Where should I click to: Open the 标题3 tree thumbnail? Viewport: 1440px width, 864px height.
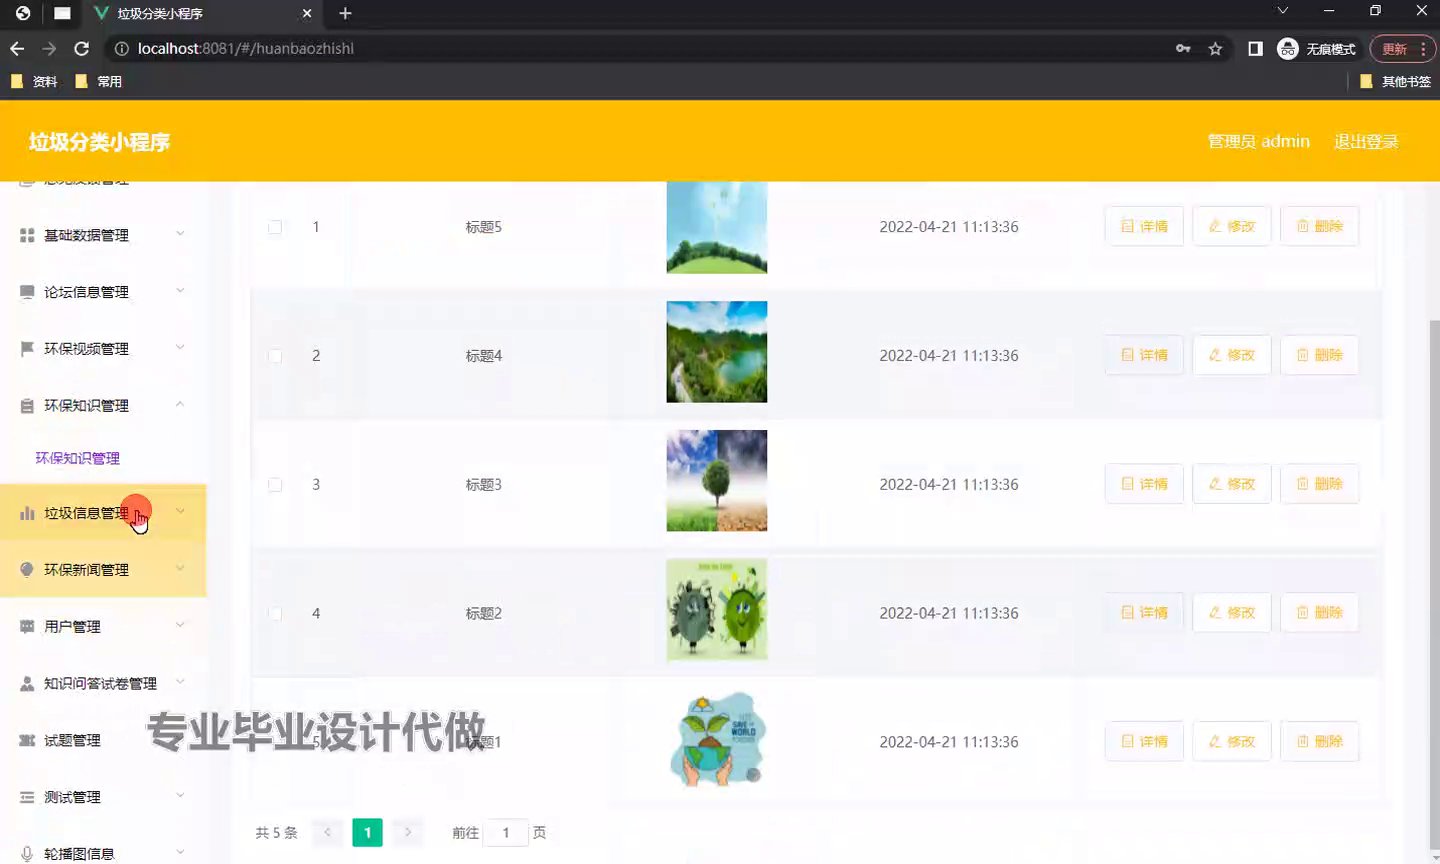coord(717,480)
